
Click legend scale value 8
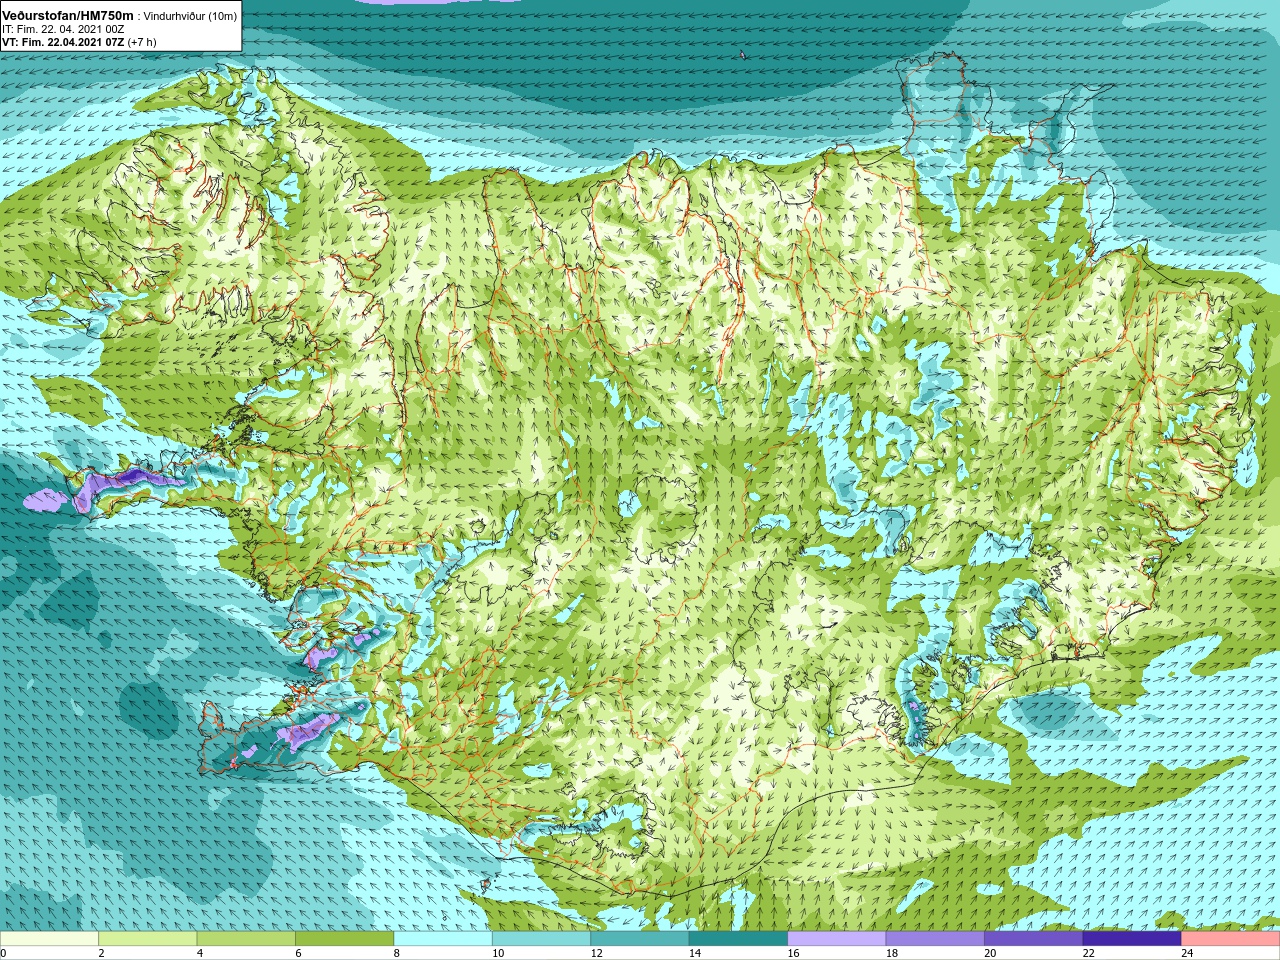[x=397, y=954]
